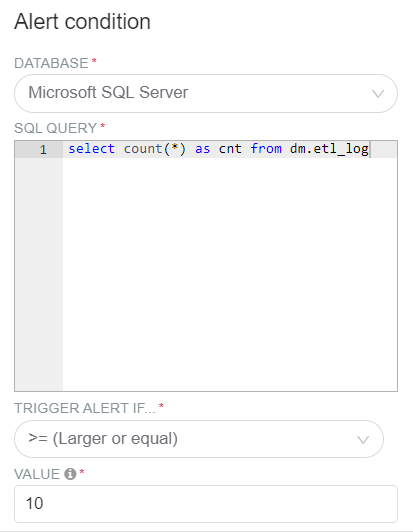The image size is (413, 532).
Task: Click the VALUE info icon
Action: [70, 474]
